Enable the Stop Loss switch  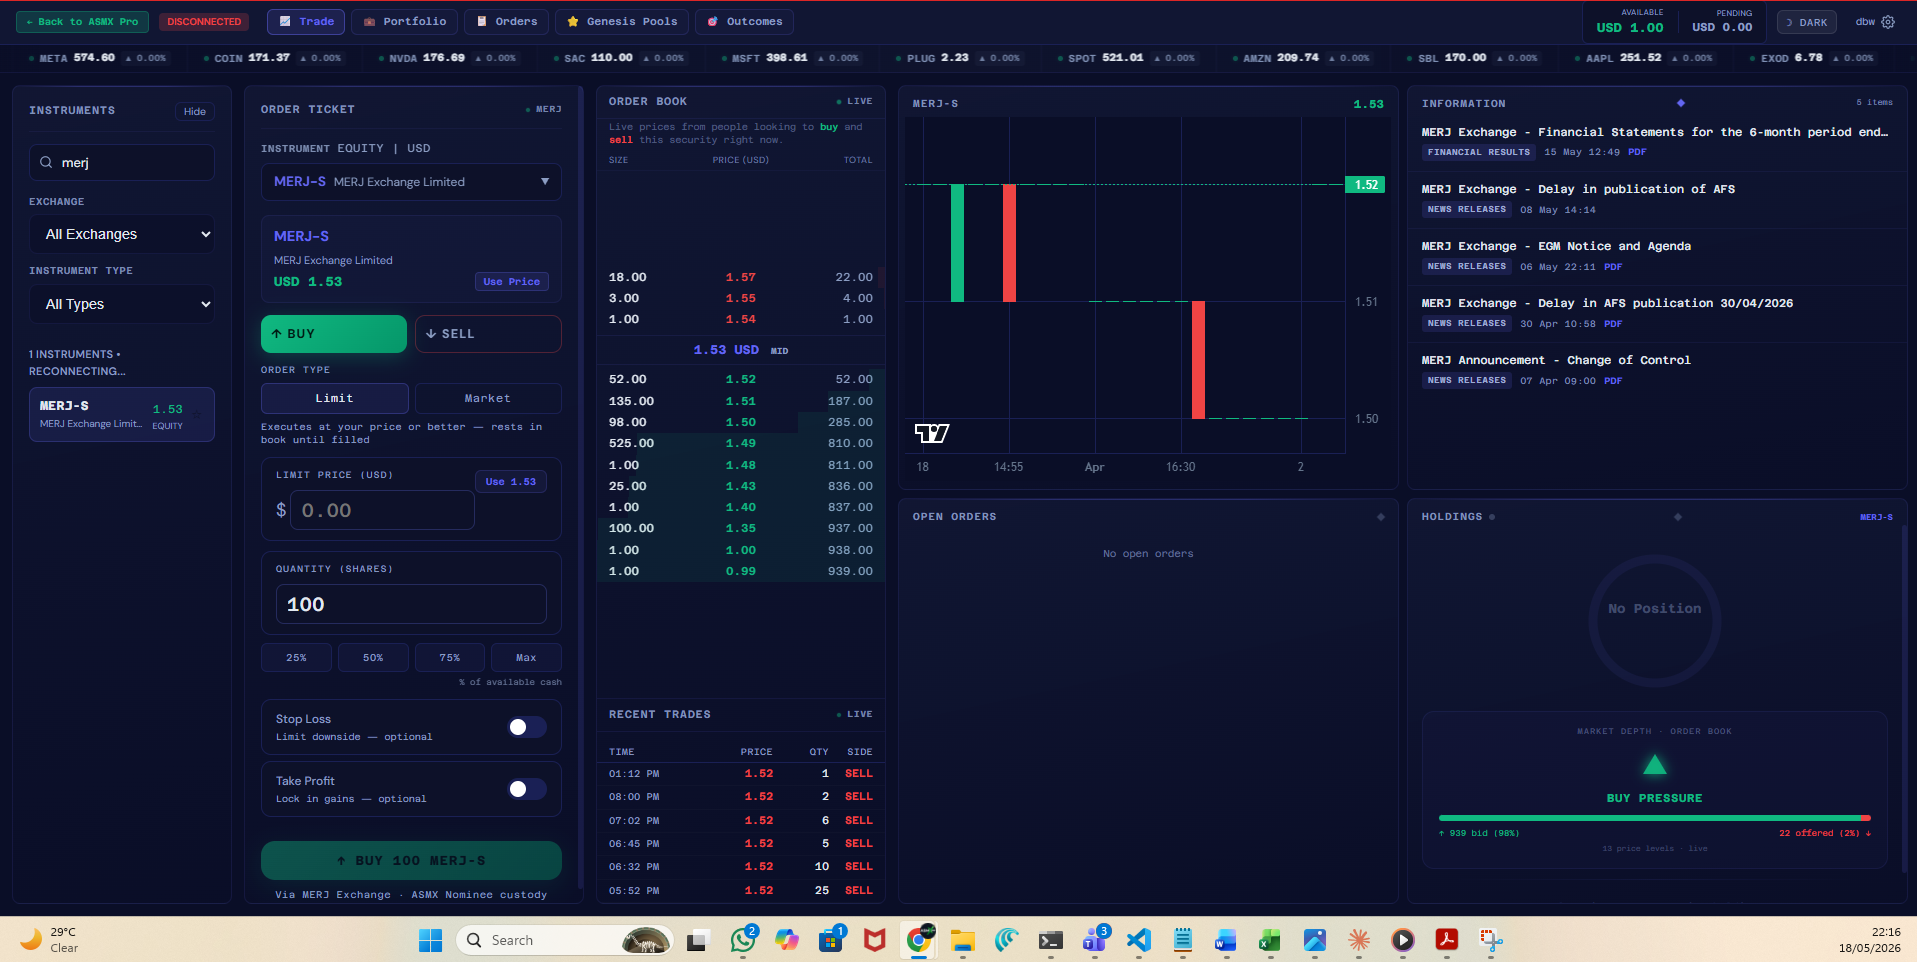[527, 727]
